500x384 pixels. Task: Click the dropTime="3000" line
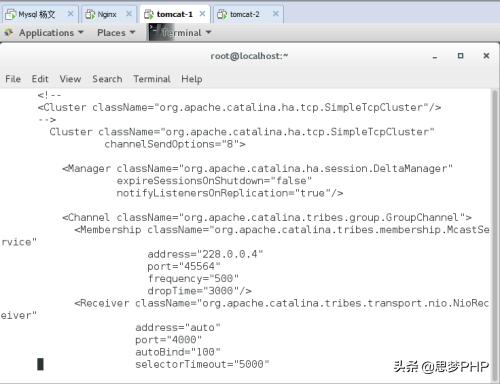(199, 291)
